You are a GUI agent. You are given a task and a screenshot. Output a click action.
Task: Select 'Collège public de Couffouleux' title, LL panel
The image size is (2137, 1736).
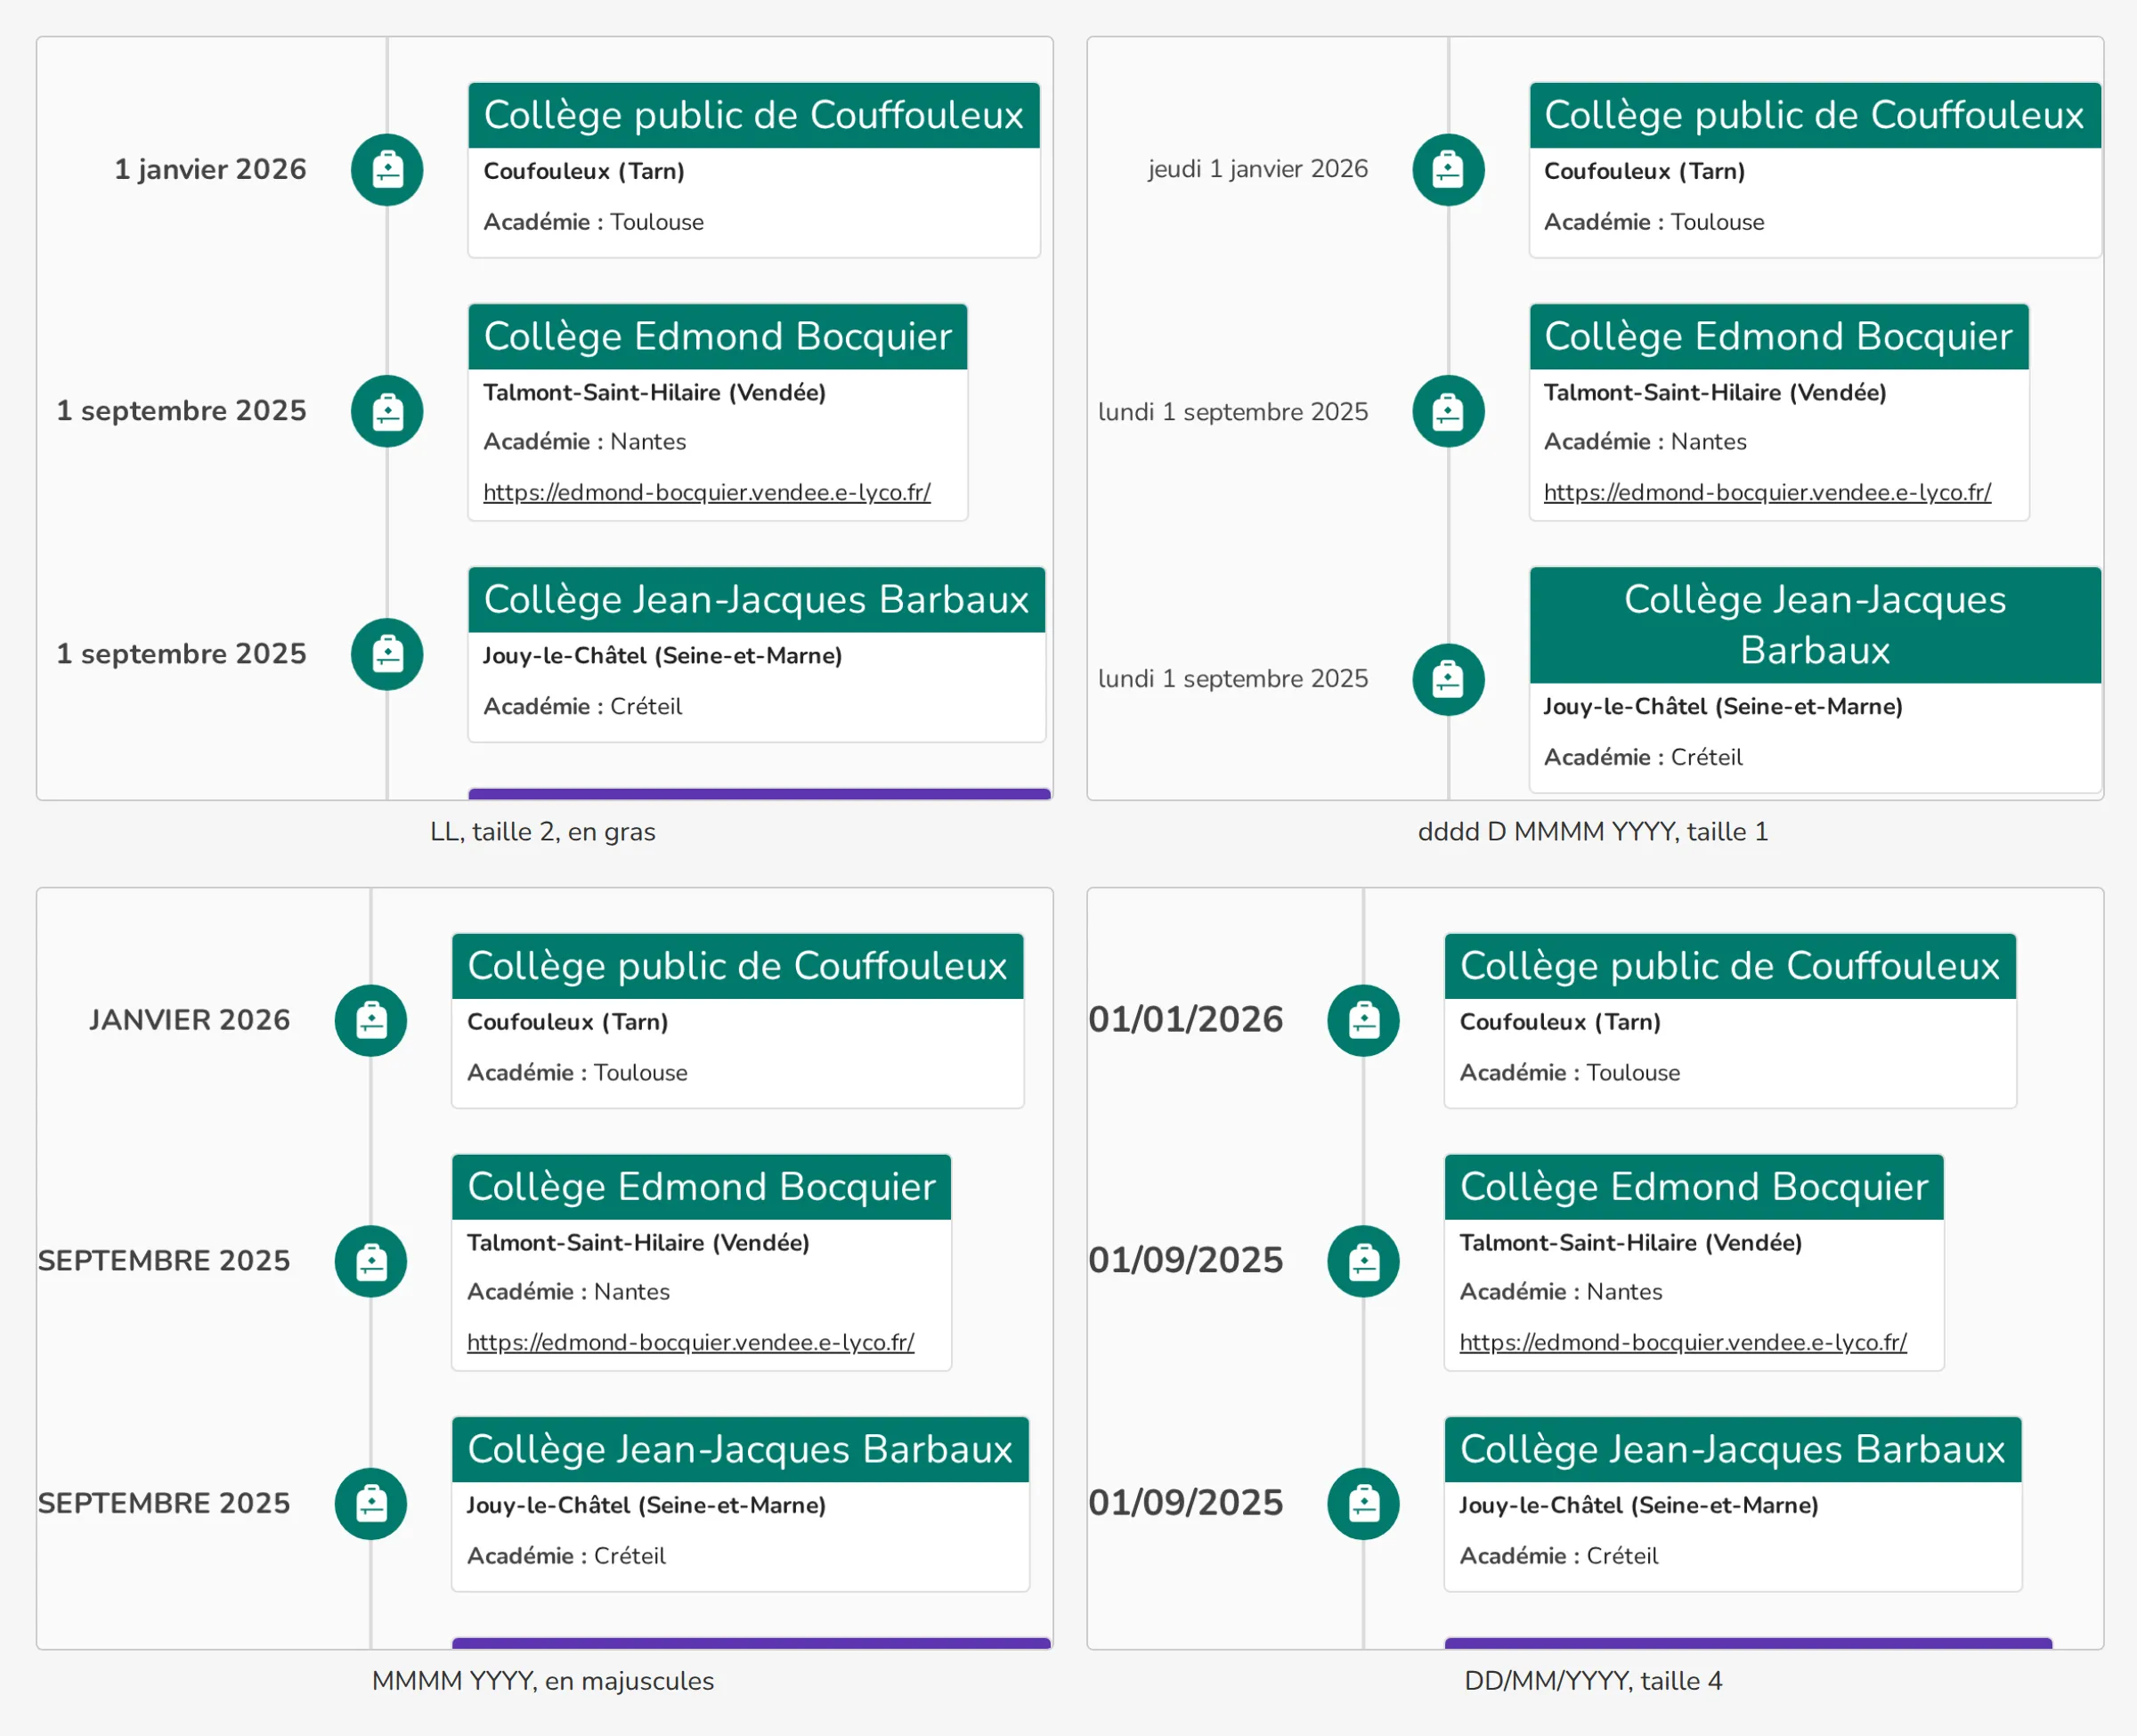[754, 115]
